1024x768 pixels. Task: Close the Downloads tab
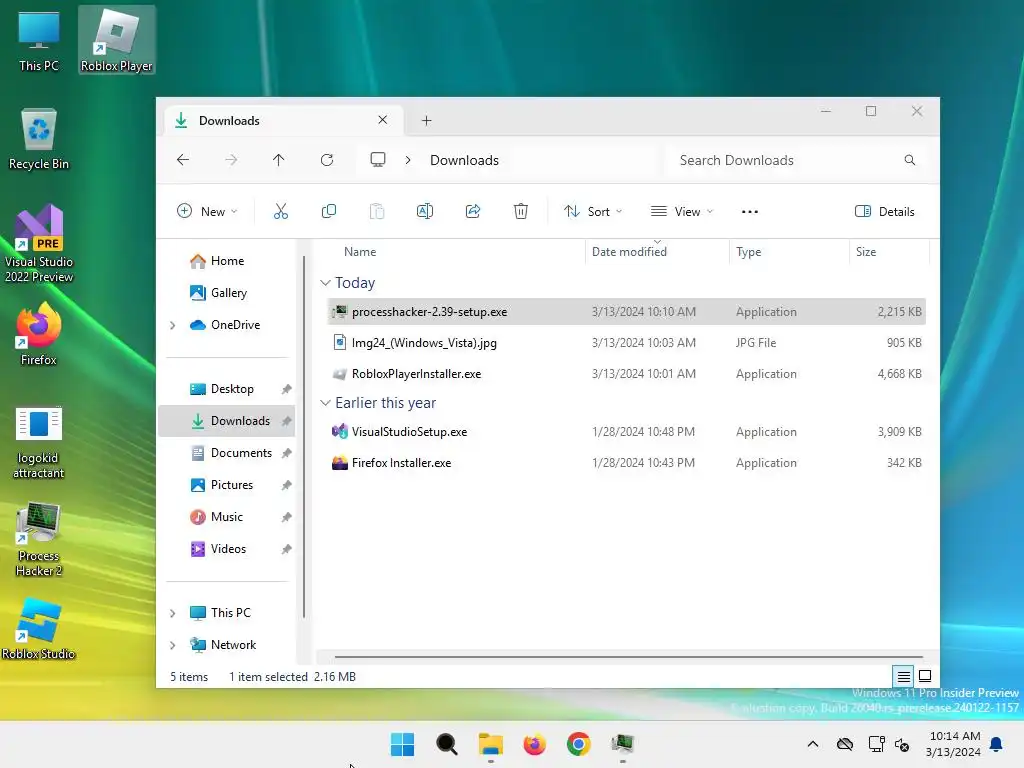pos(383,120)
